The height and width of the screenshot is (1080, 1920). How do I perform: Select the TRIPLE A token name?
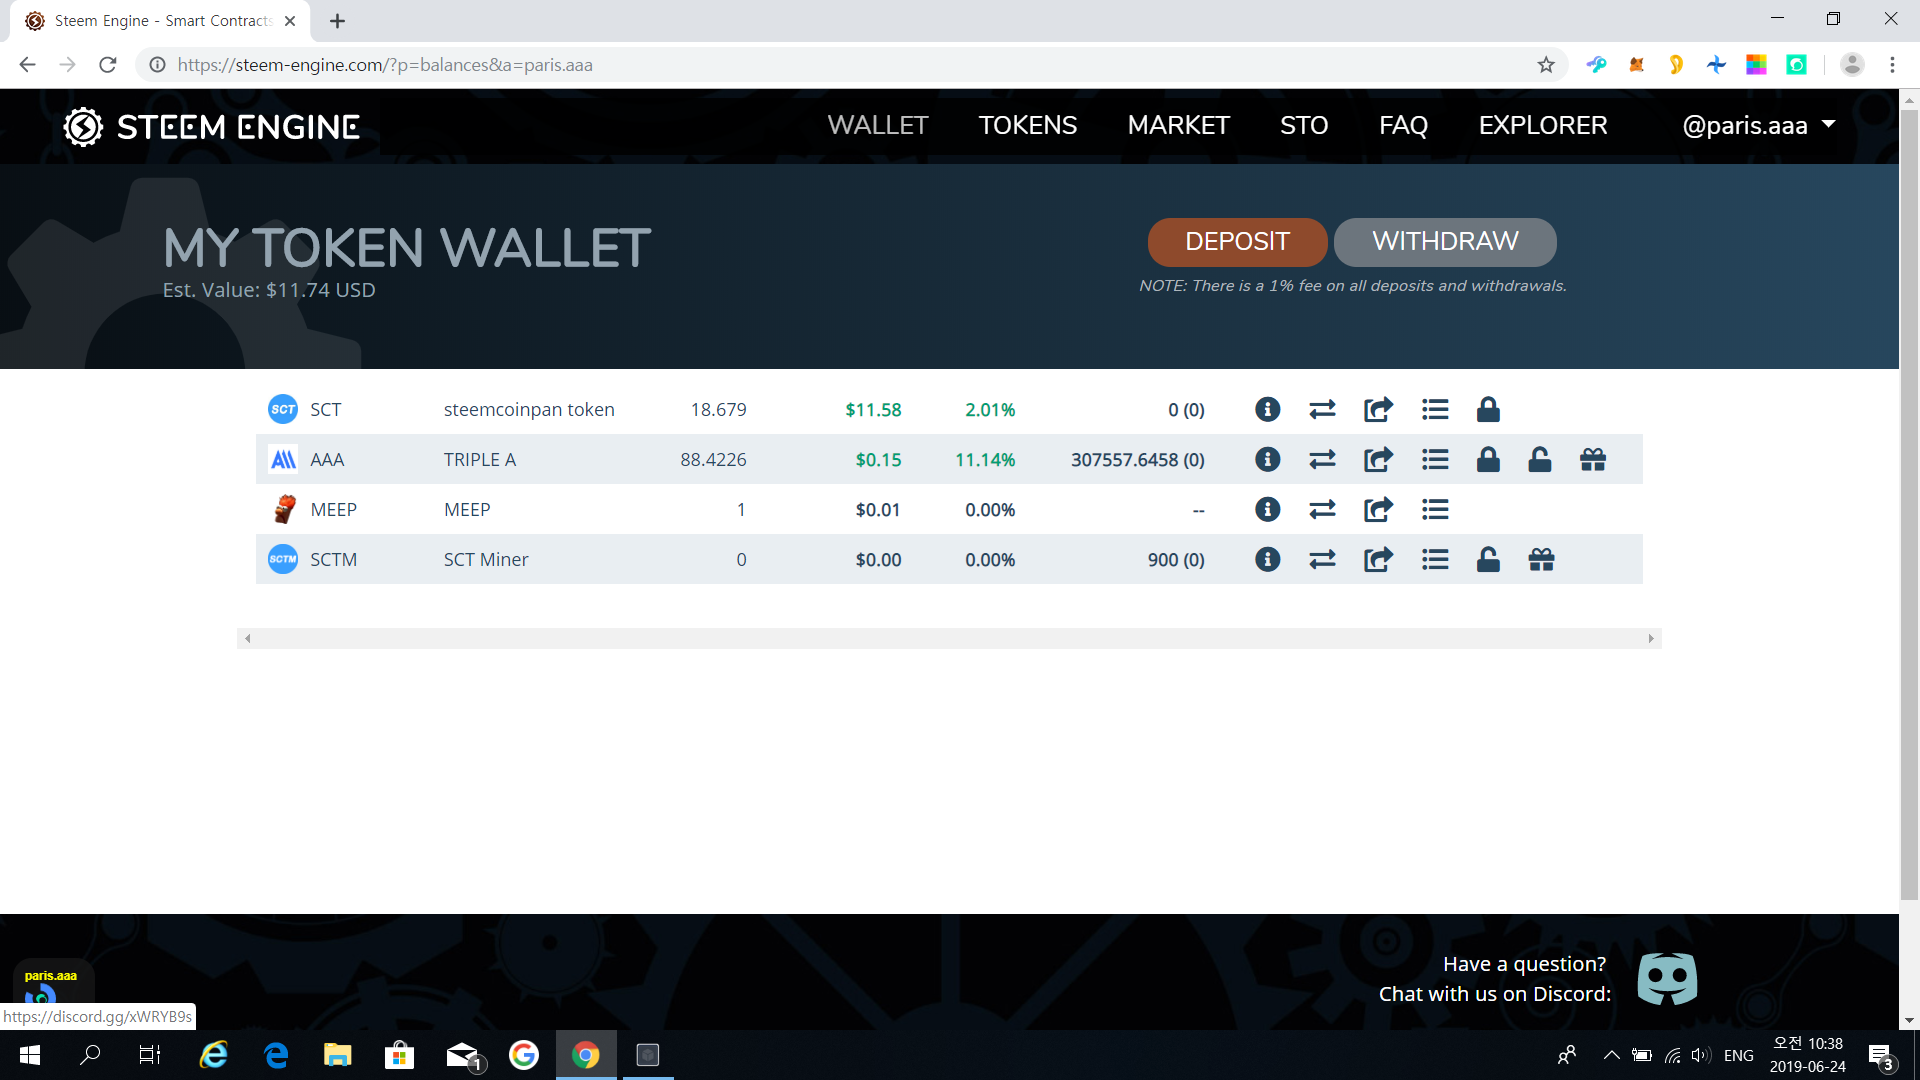coord(480,459)
